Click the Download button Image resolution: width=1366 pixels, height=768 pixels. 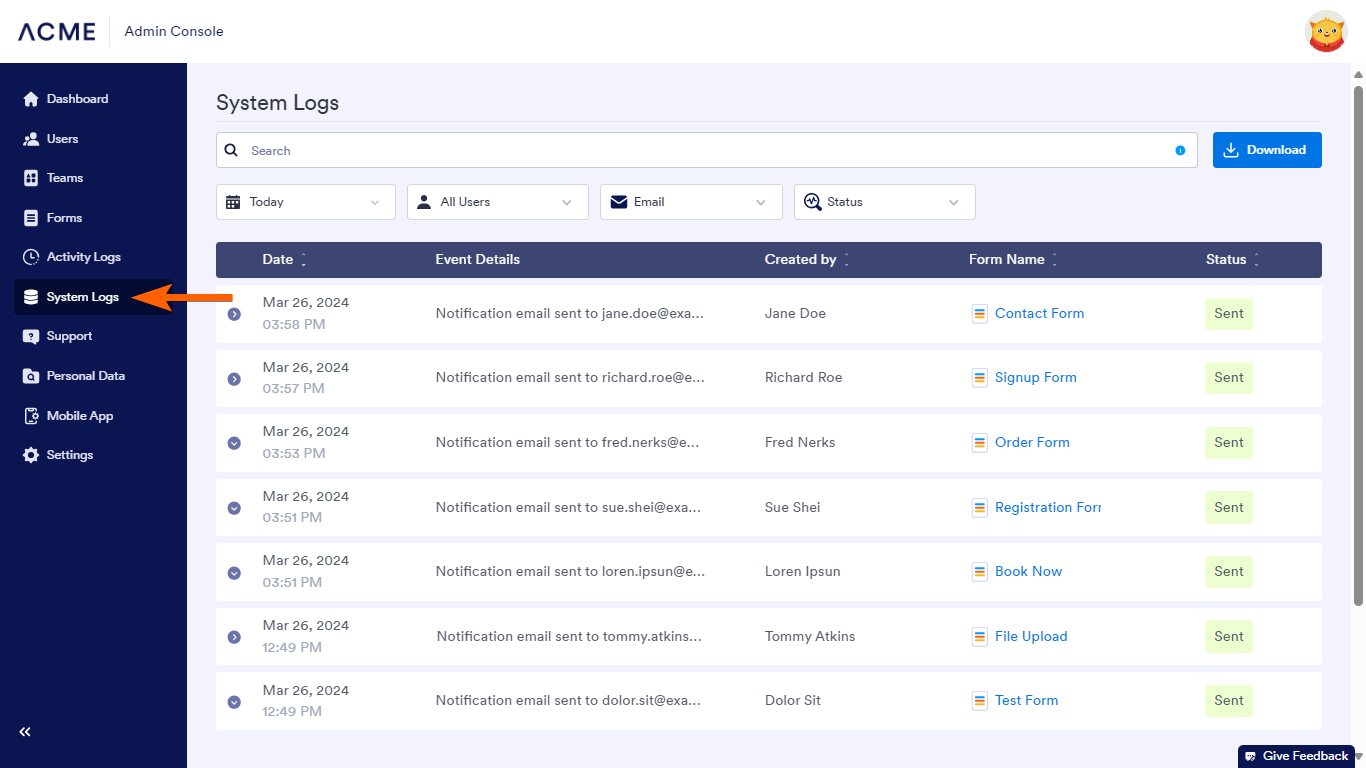click(1266, 150)
